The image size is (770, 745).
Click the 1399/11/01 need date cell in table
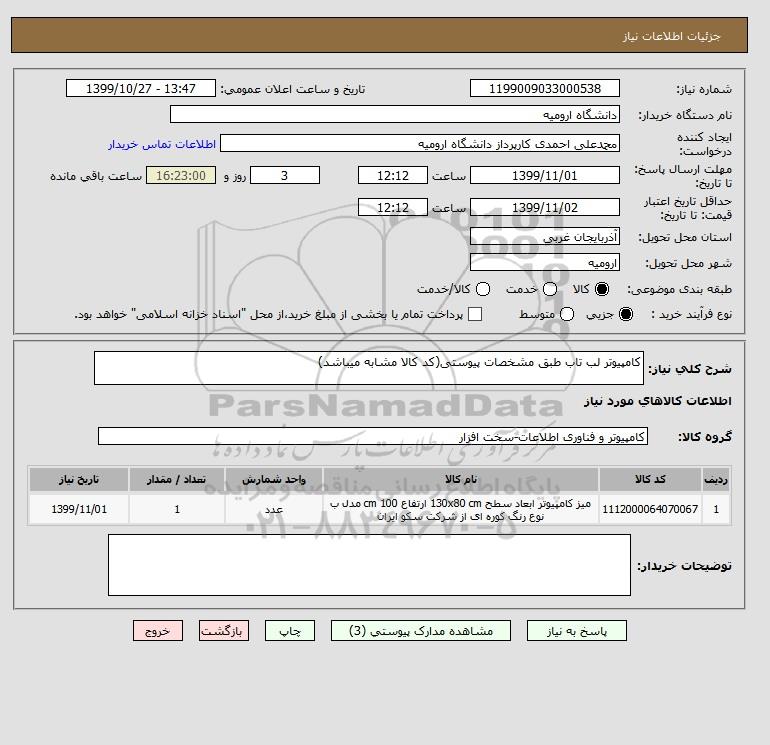[79, 509]
